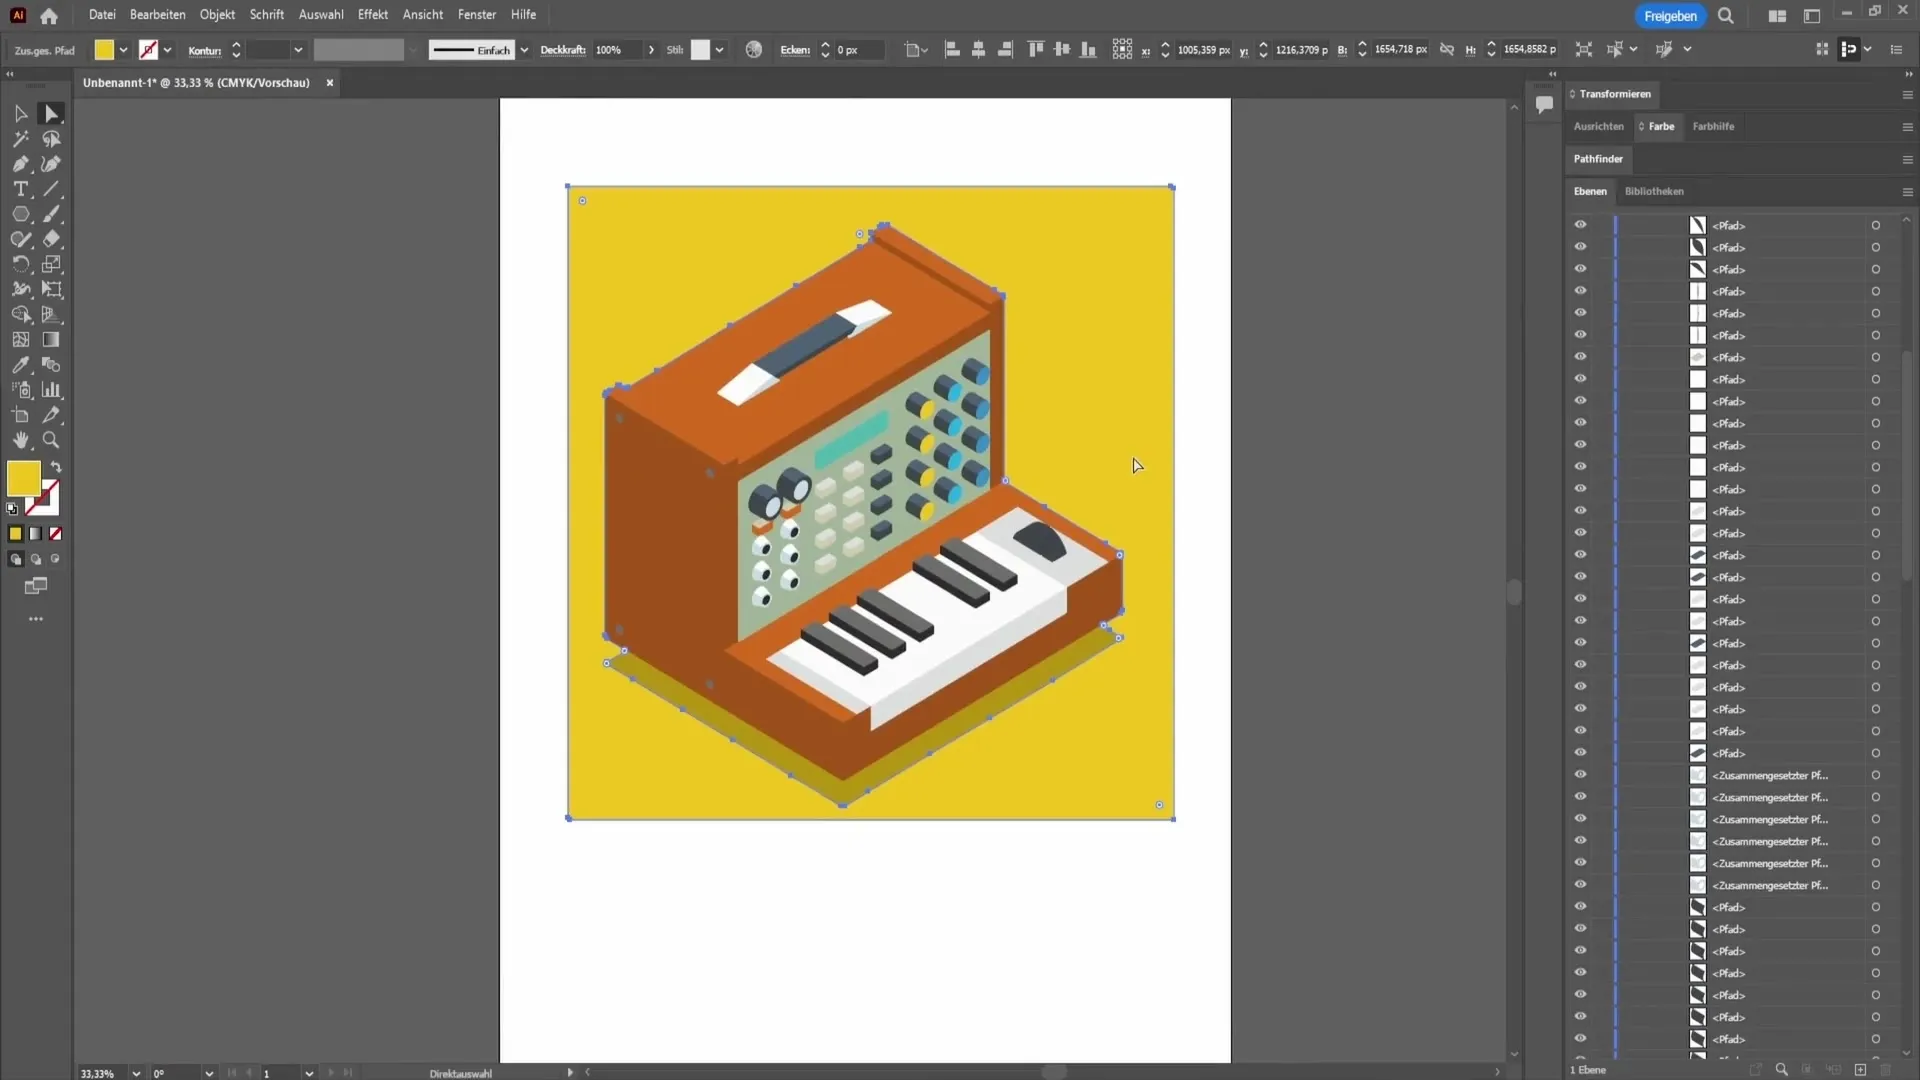
Task: Activate the Curvature tool
Action: (x=51, y=164)
